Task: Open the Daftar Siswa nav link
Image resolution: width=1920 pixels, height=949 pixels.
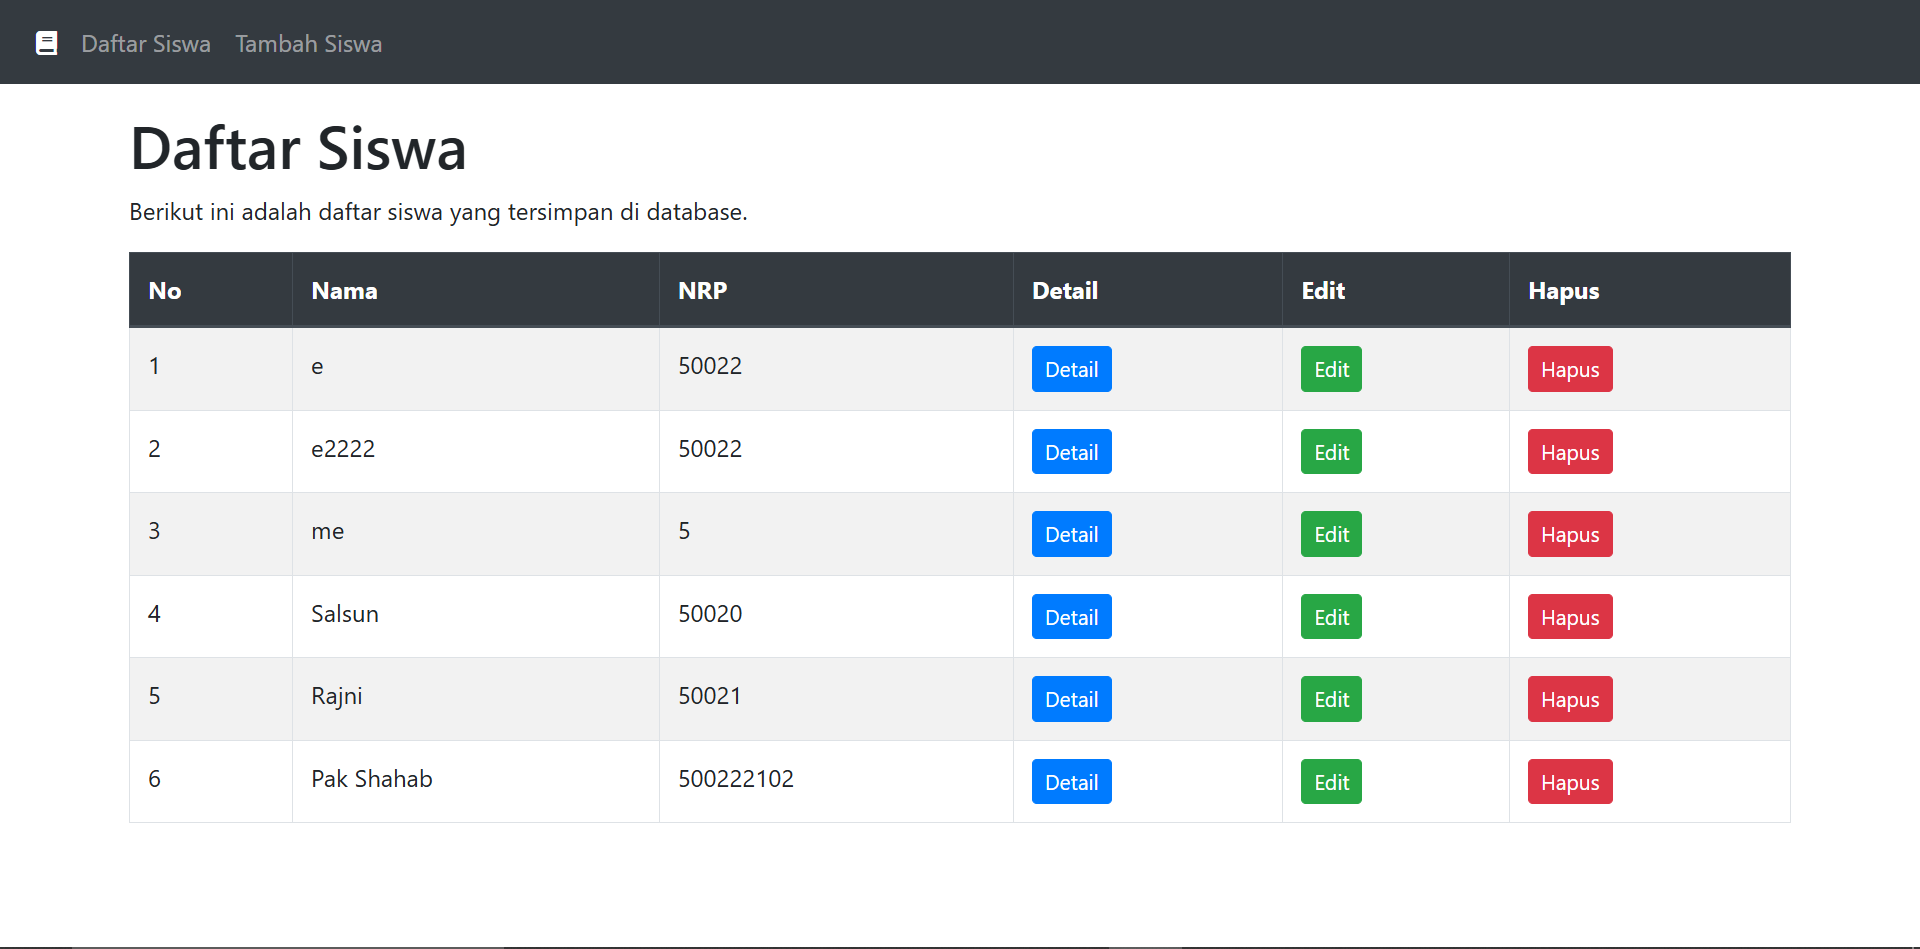Action: pos(146,44)
